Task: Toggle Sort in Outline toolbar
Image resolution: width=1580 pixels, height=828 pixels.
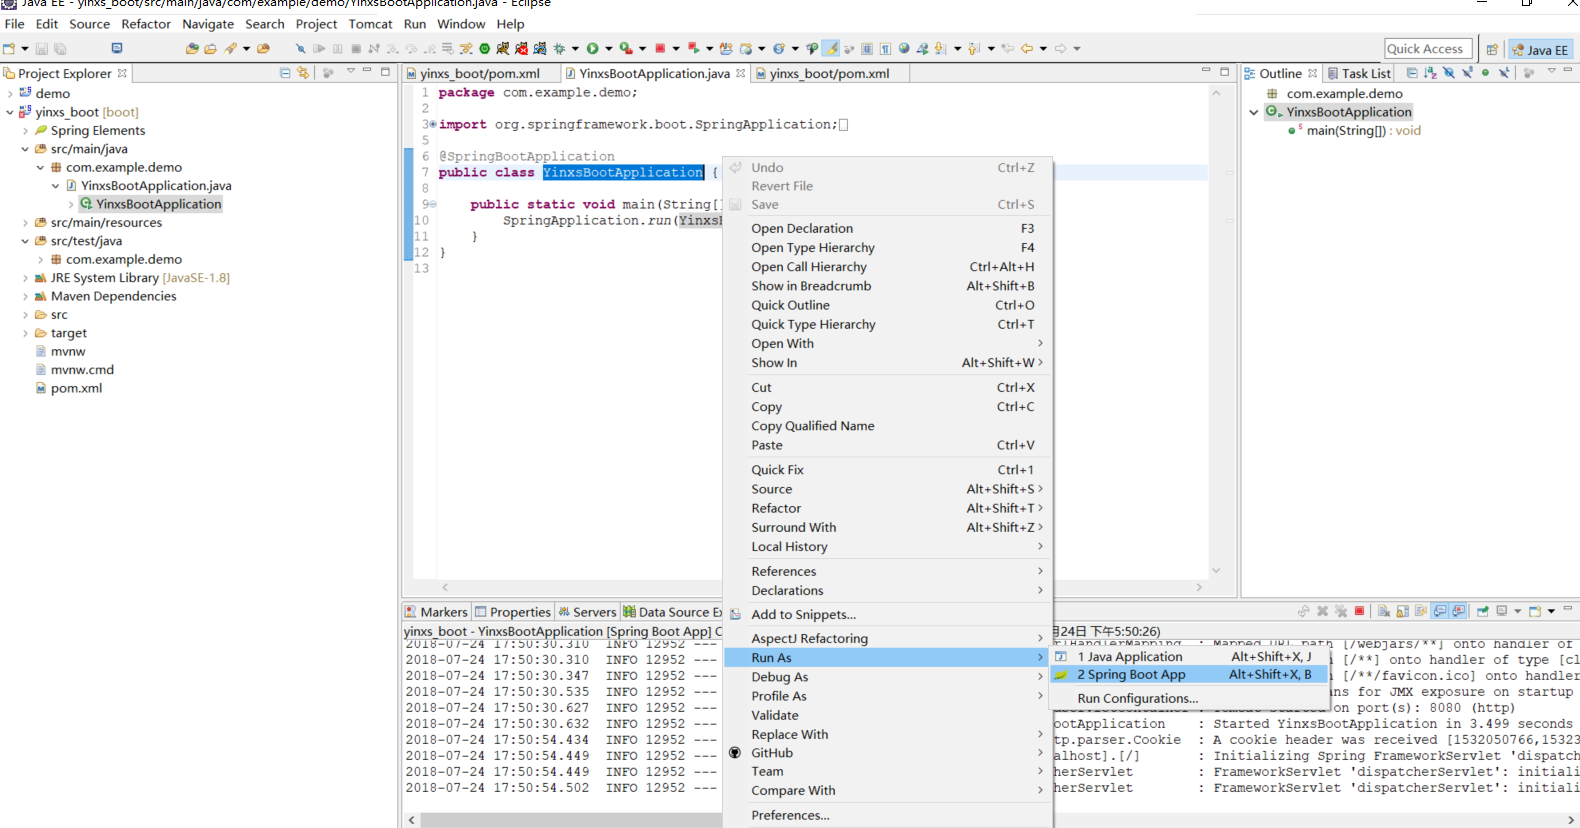Action: coord(1430,73)
